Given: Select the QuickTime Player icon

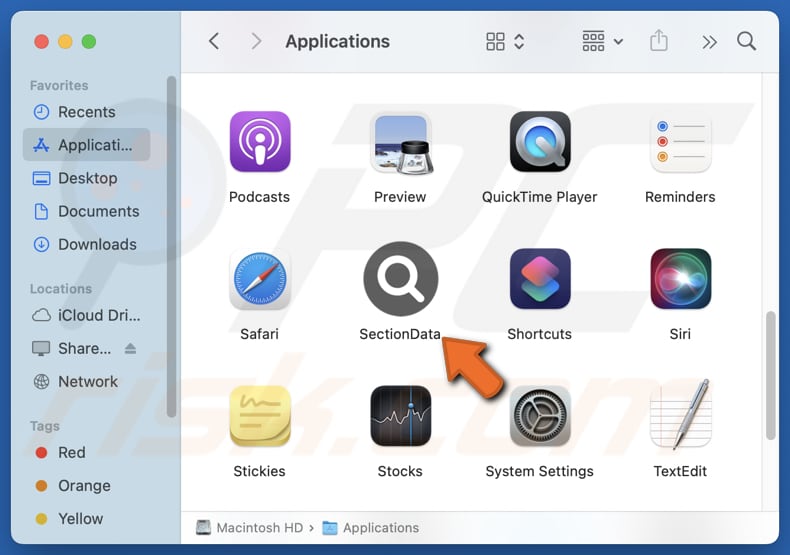Looking at the screenshot, I should click(x=540, y=142).
